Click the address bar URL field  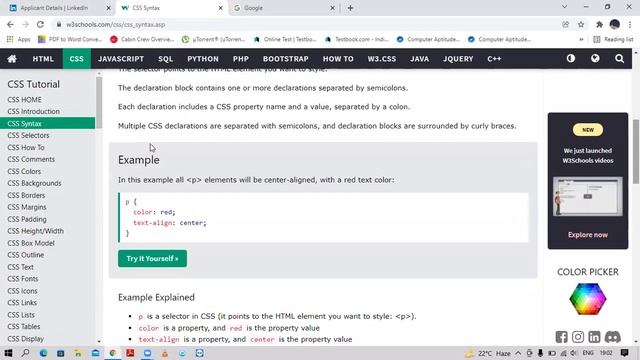tap(306, 24)
